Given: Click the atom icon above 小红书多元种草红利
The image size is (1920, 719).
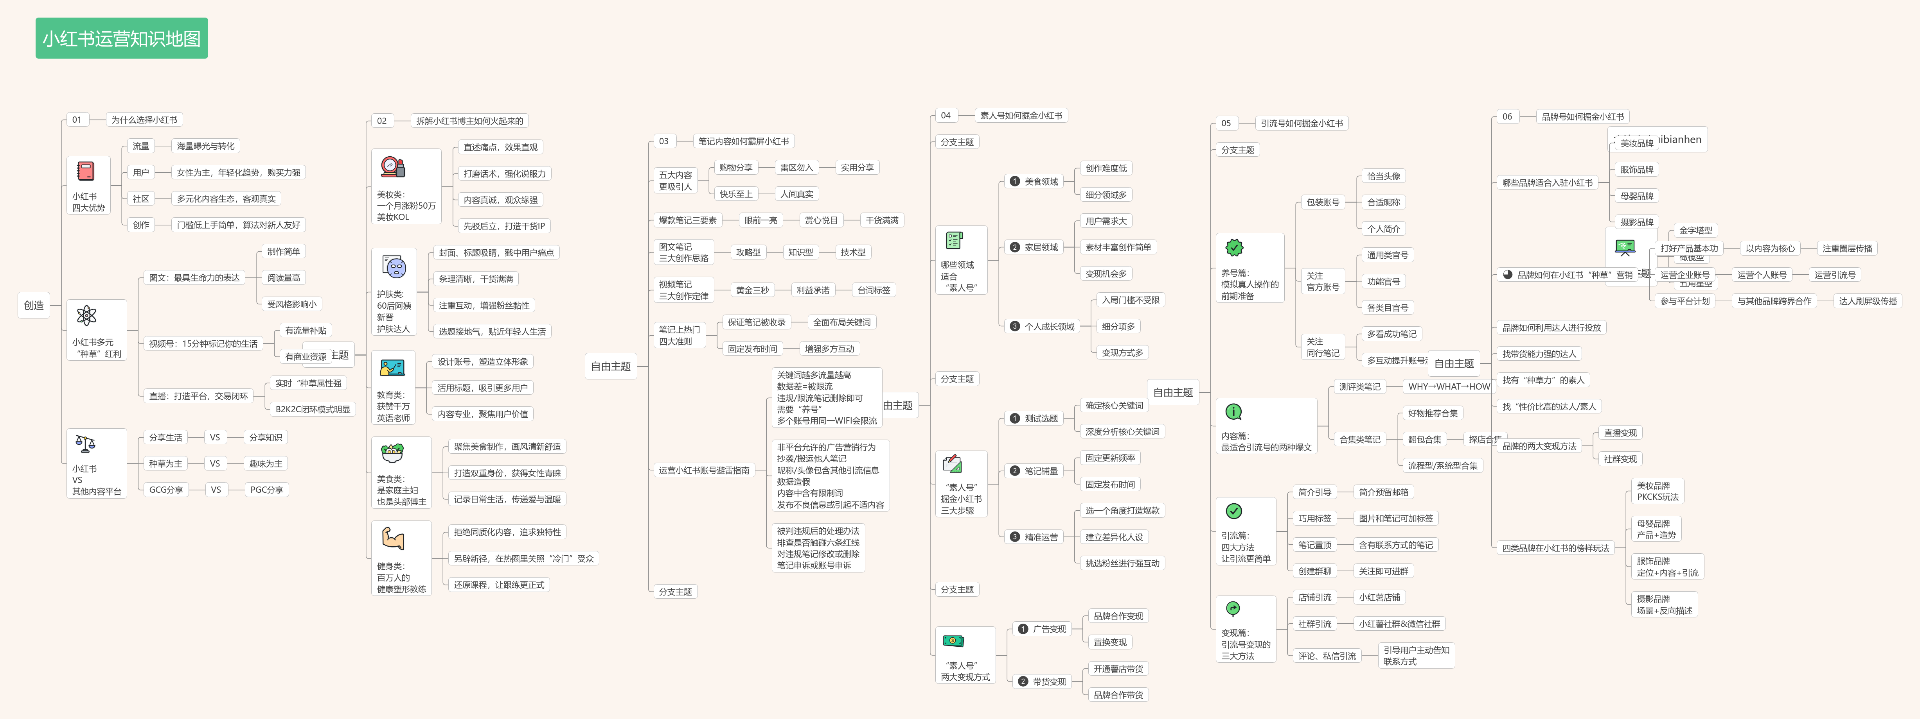Looking at the screenshot, I should [86, 316].
